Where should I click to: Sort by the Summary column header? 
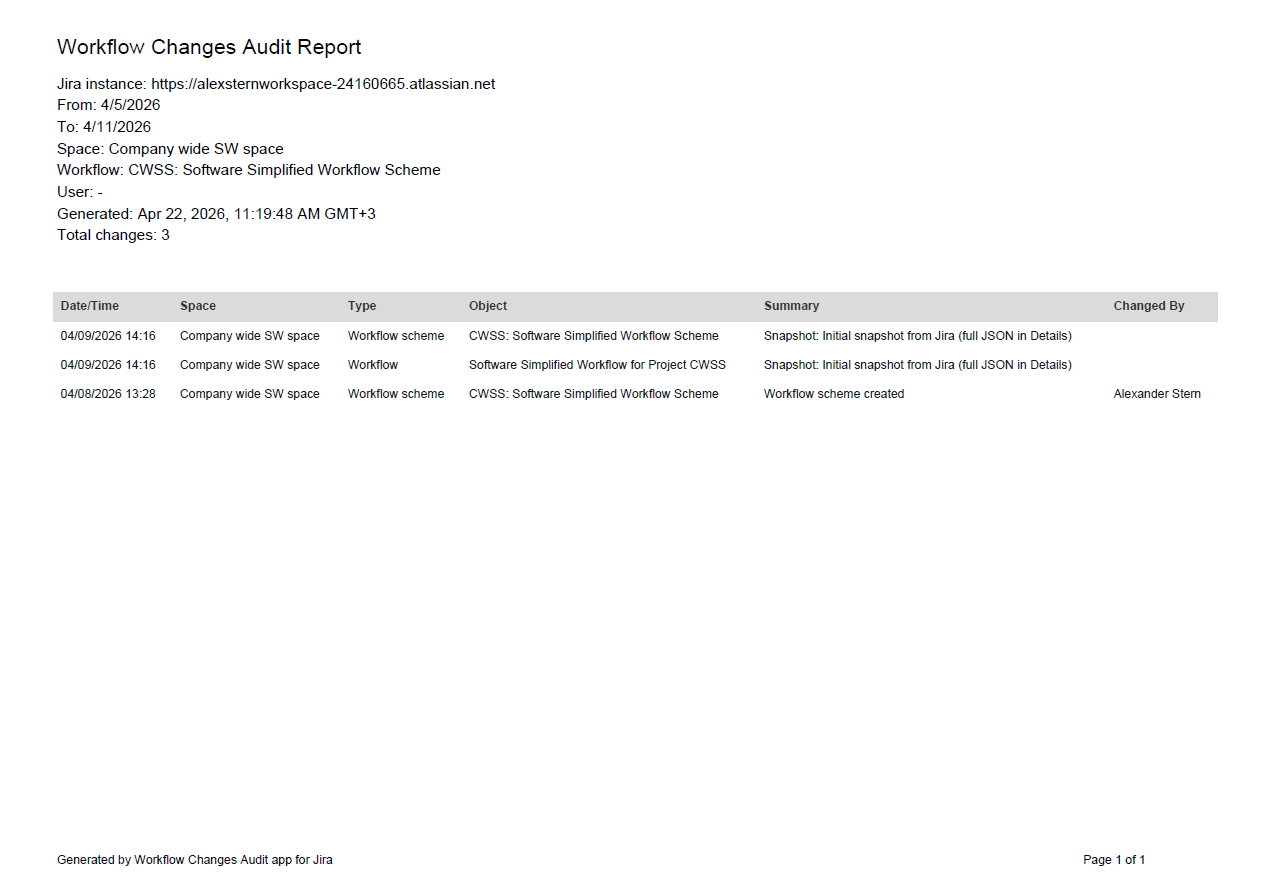click(791, 306)
